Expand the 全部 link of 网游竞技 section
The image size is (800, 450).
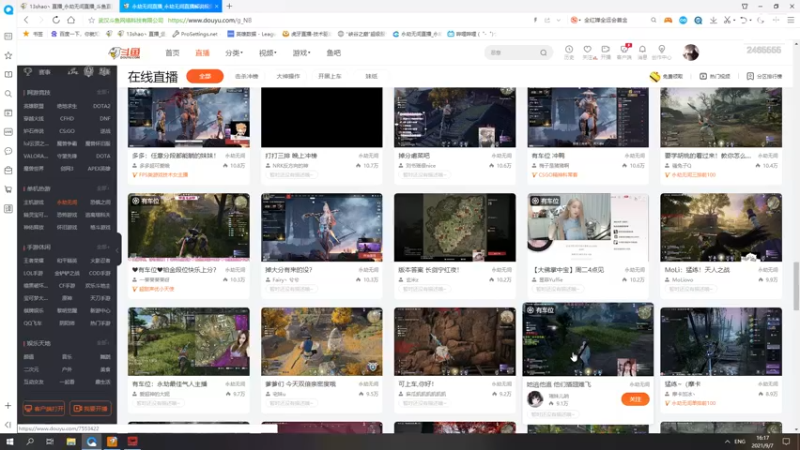(103, 92)
